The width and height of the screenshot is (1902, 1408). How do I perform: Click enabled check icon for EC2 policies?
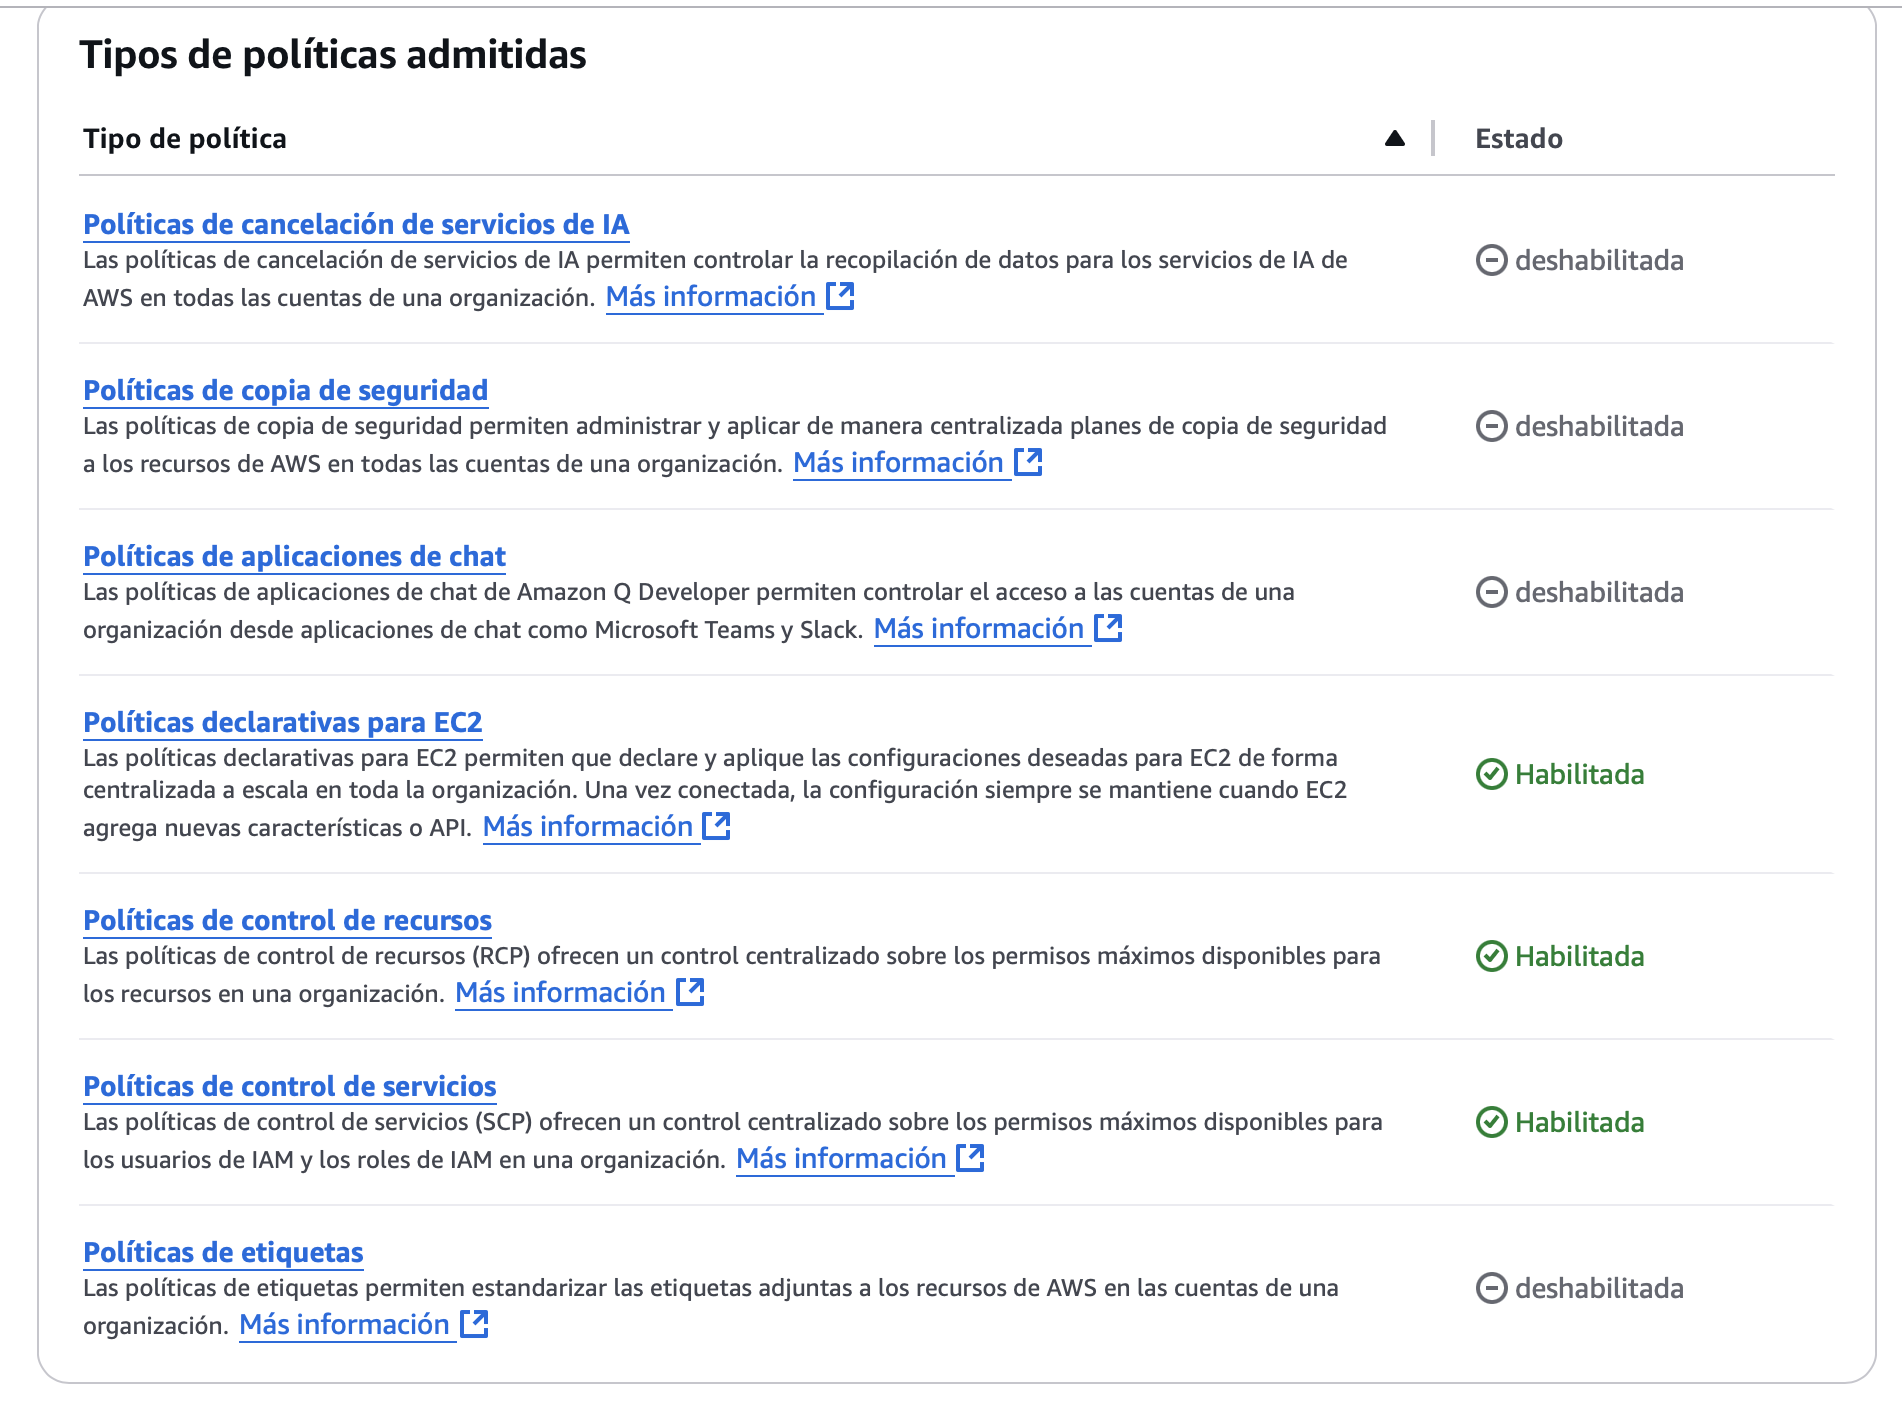pos(1491,774)
